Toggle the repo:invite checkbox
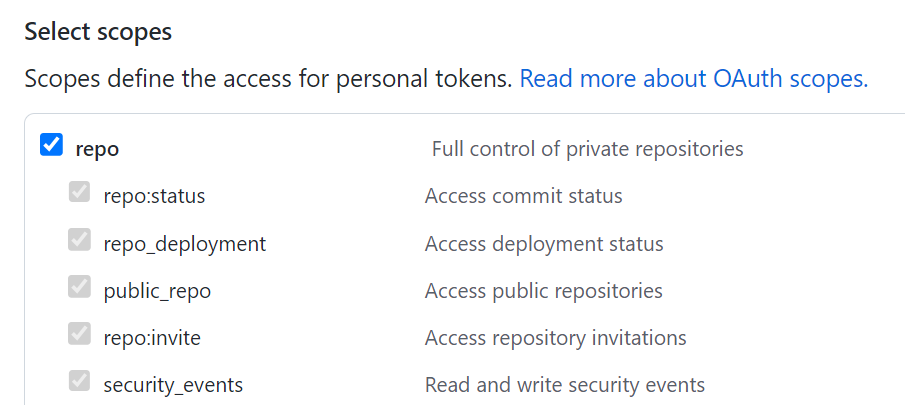 (79, 334)
